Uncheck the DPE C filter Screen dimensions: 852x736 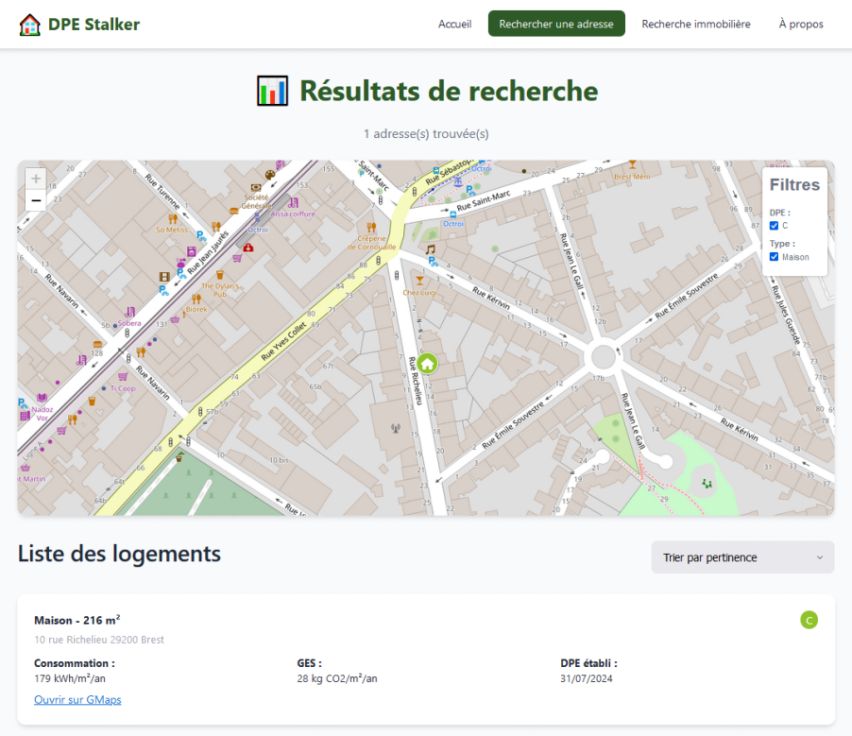774,225
